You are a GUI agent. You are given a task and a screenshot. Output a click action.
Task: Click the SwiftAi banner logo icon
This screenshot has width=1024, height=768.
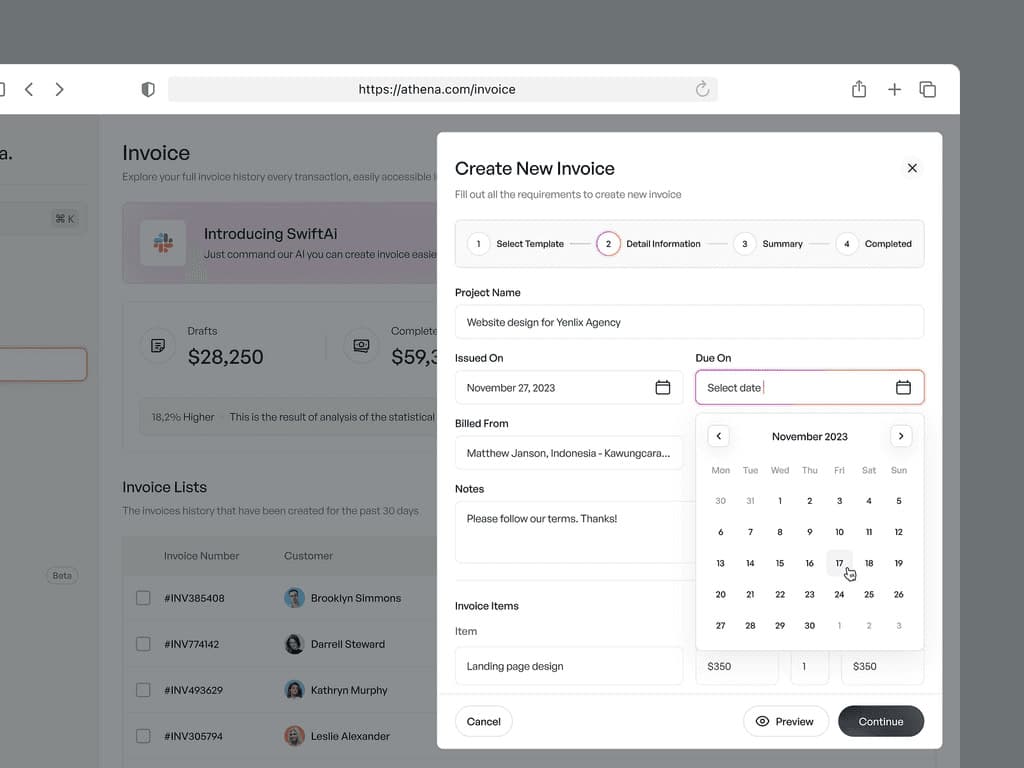[163, 243]
